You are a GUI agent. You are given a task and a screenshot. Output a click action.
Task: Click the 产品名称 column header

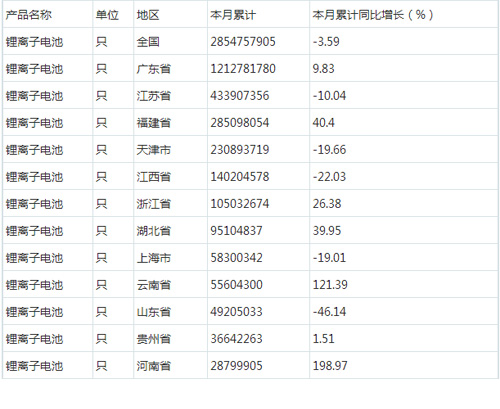click(x=29, y=15)
